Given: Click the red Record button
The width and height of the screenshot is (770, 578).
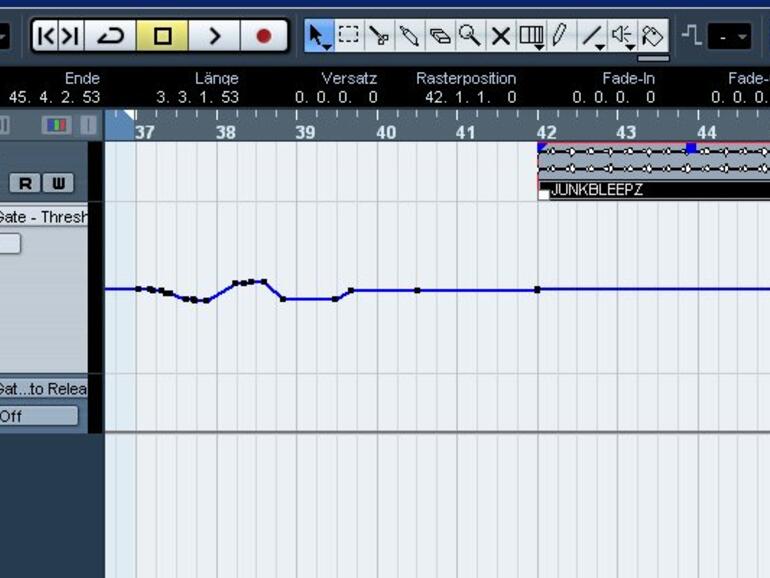Looking at the screenshot, I should pyautogui.click(x=264, y=36).
